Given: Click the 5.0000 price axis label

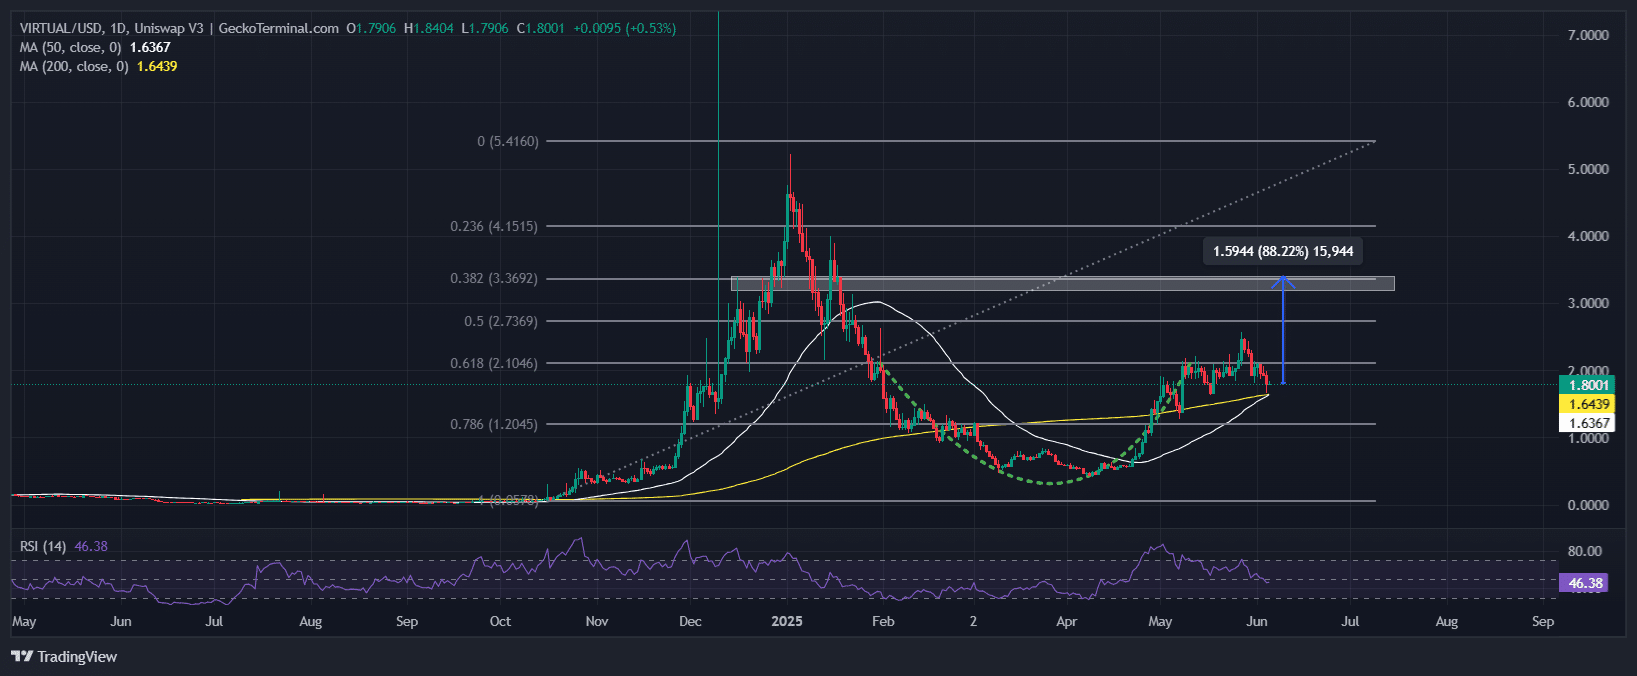Looking at the screenshot, I should 1588,169.
